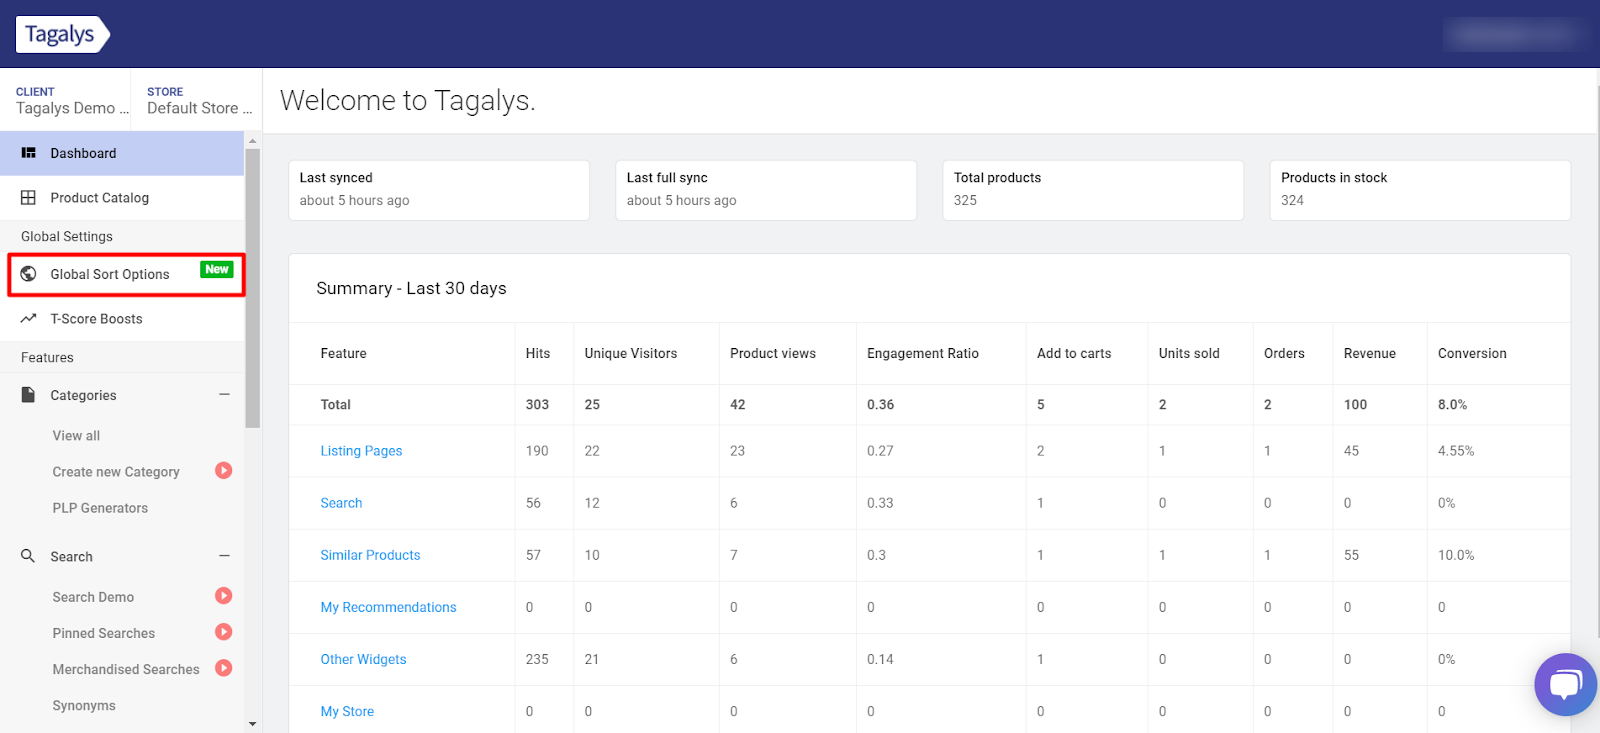The height and width of the screenshot is (733, 1600).
Task: Open Search Demo
Action: coord(93,597)
